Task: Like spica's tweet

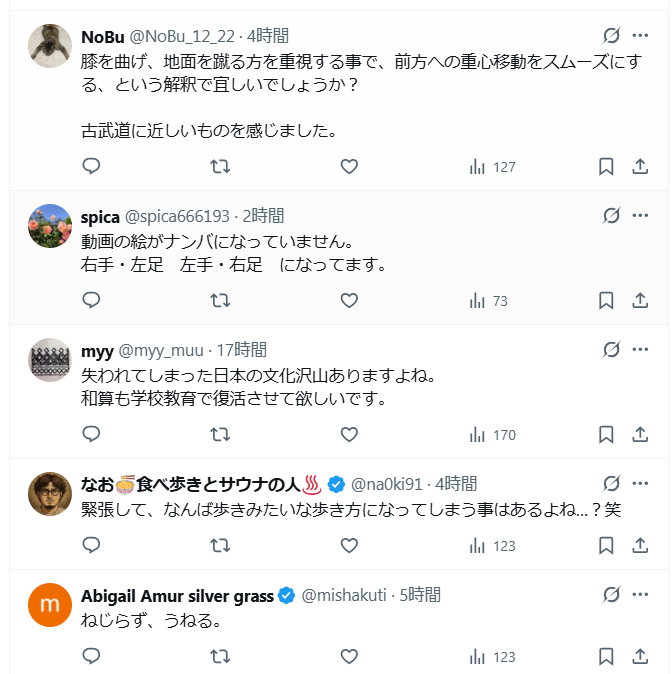Action: (349, 300)
